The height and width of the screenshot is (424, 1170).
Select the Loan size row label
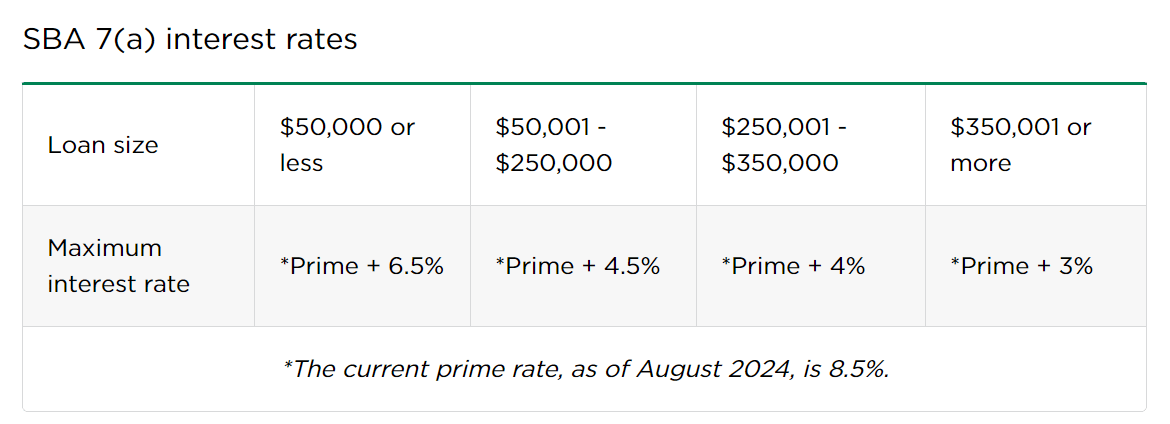tap(103, 146)
